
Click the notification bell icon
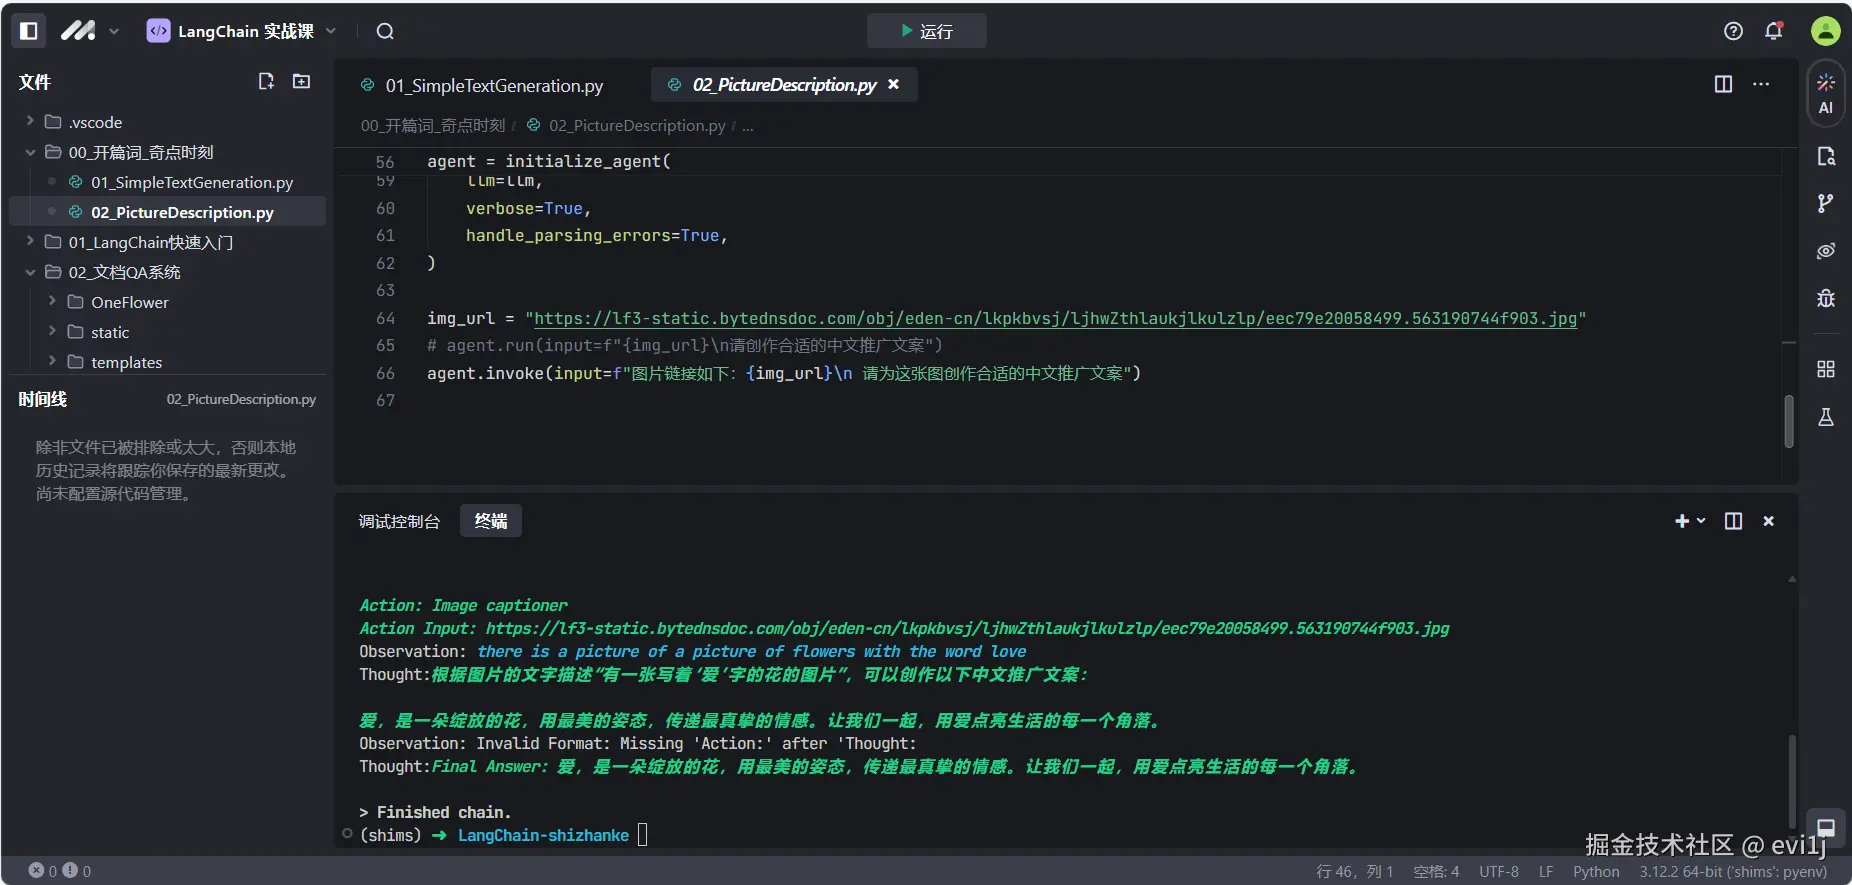(x=1774, y=31)
